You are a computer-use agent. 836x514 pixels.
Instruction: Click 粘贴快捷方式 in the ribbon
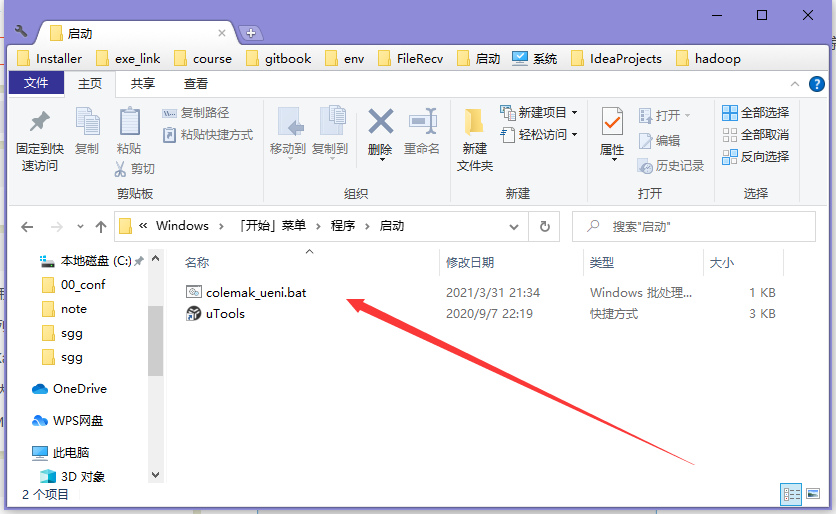[208, 135]
